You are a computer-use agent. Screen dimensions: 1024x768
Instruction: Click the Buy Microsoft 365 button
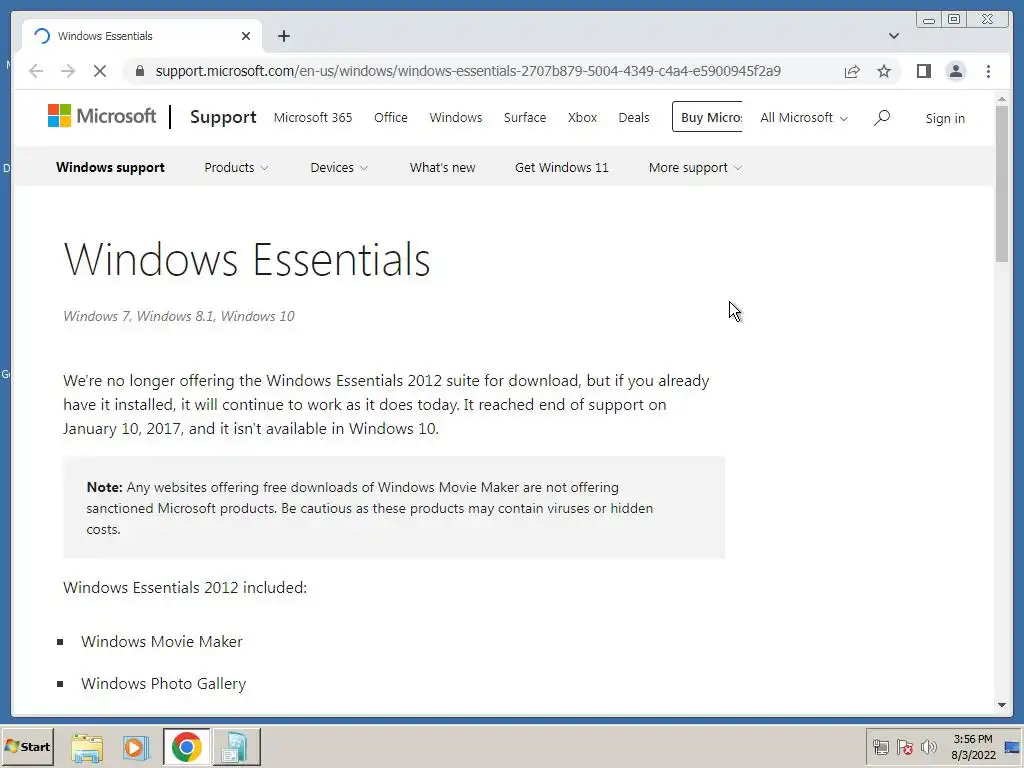click(x=707, y=118)
